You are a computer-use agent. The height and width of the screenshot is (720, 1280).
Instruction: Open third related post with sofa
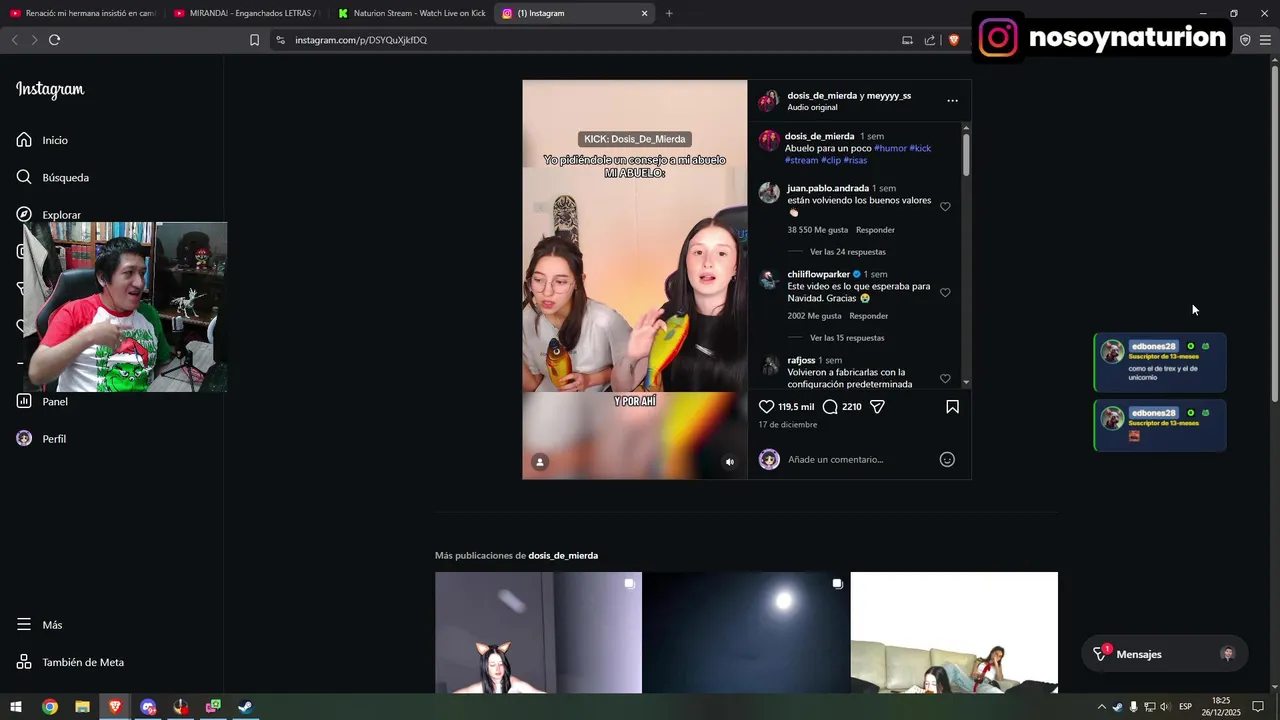pos(954,632)
